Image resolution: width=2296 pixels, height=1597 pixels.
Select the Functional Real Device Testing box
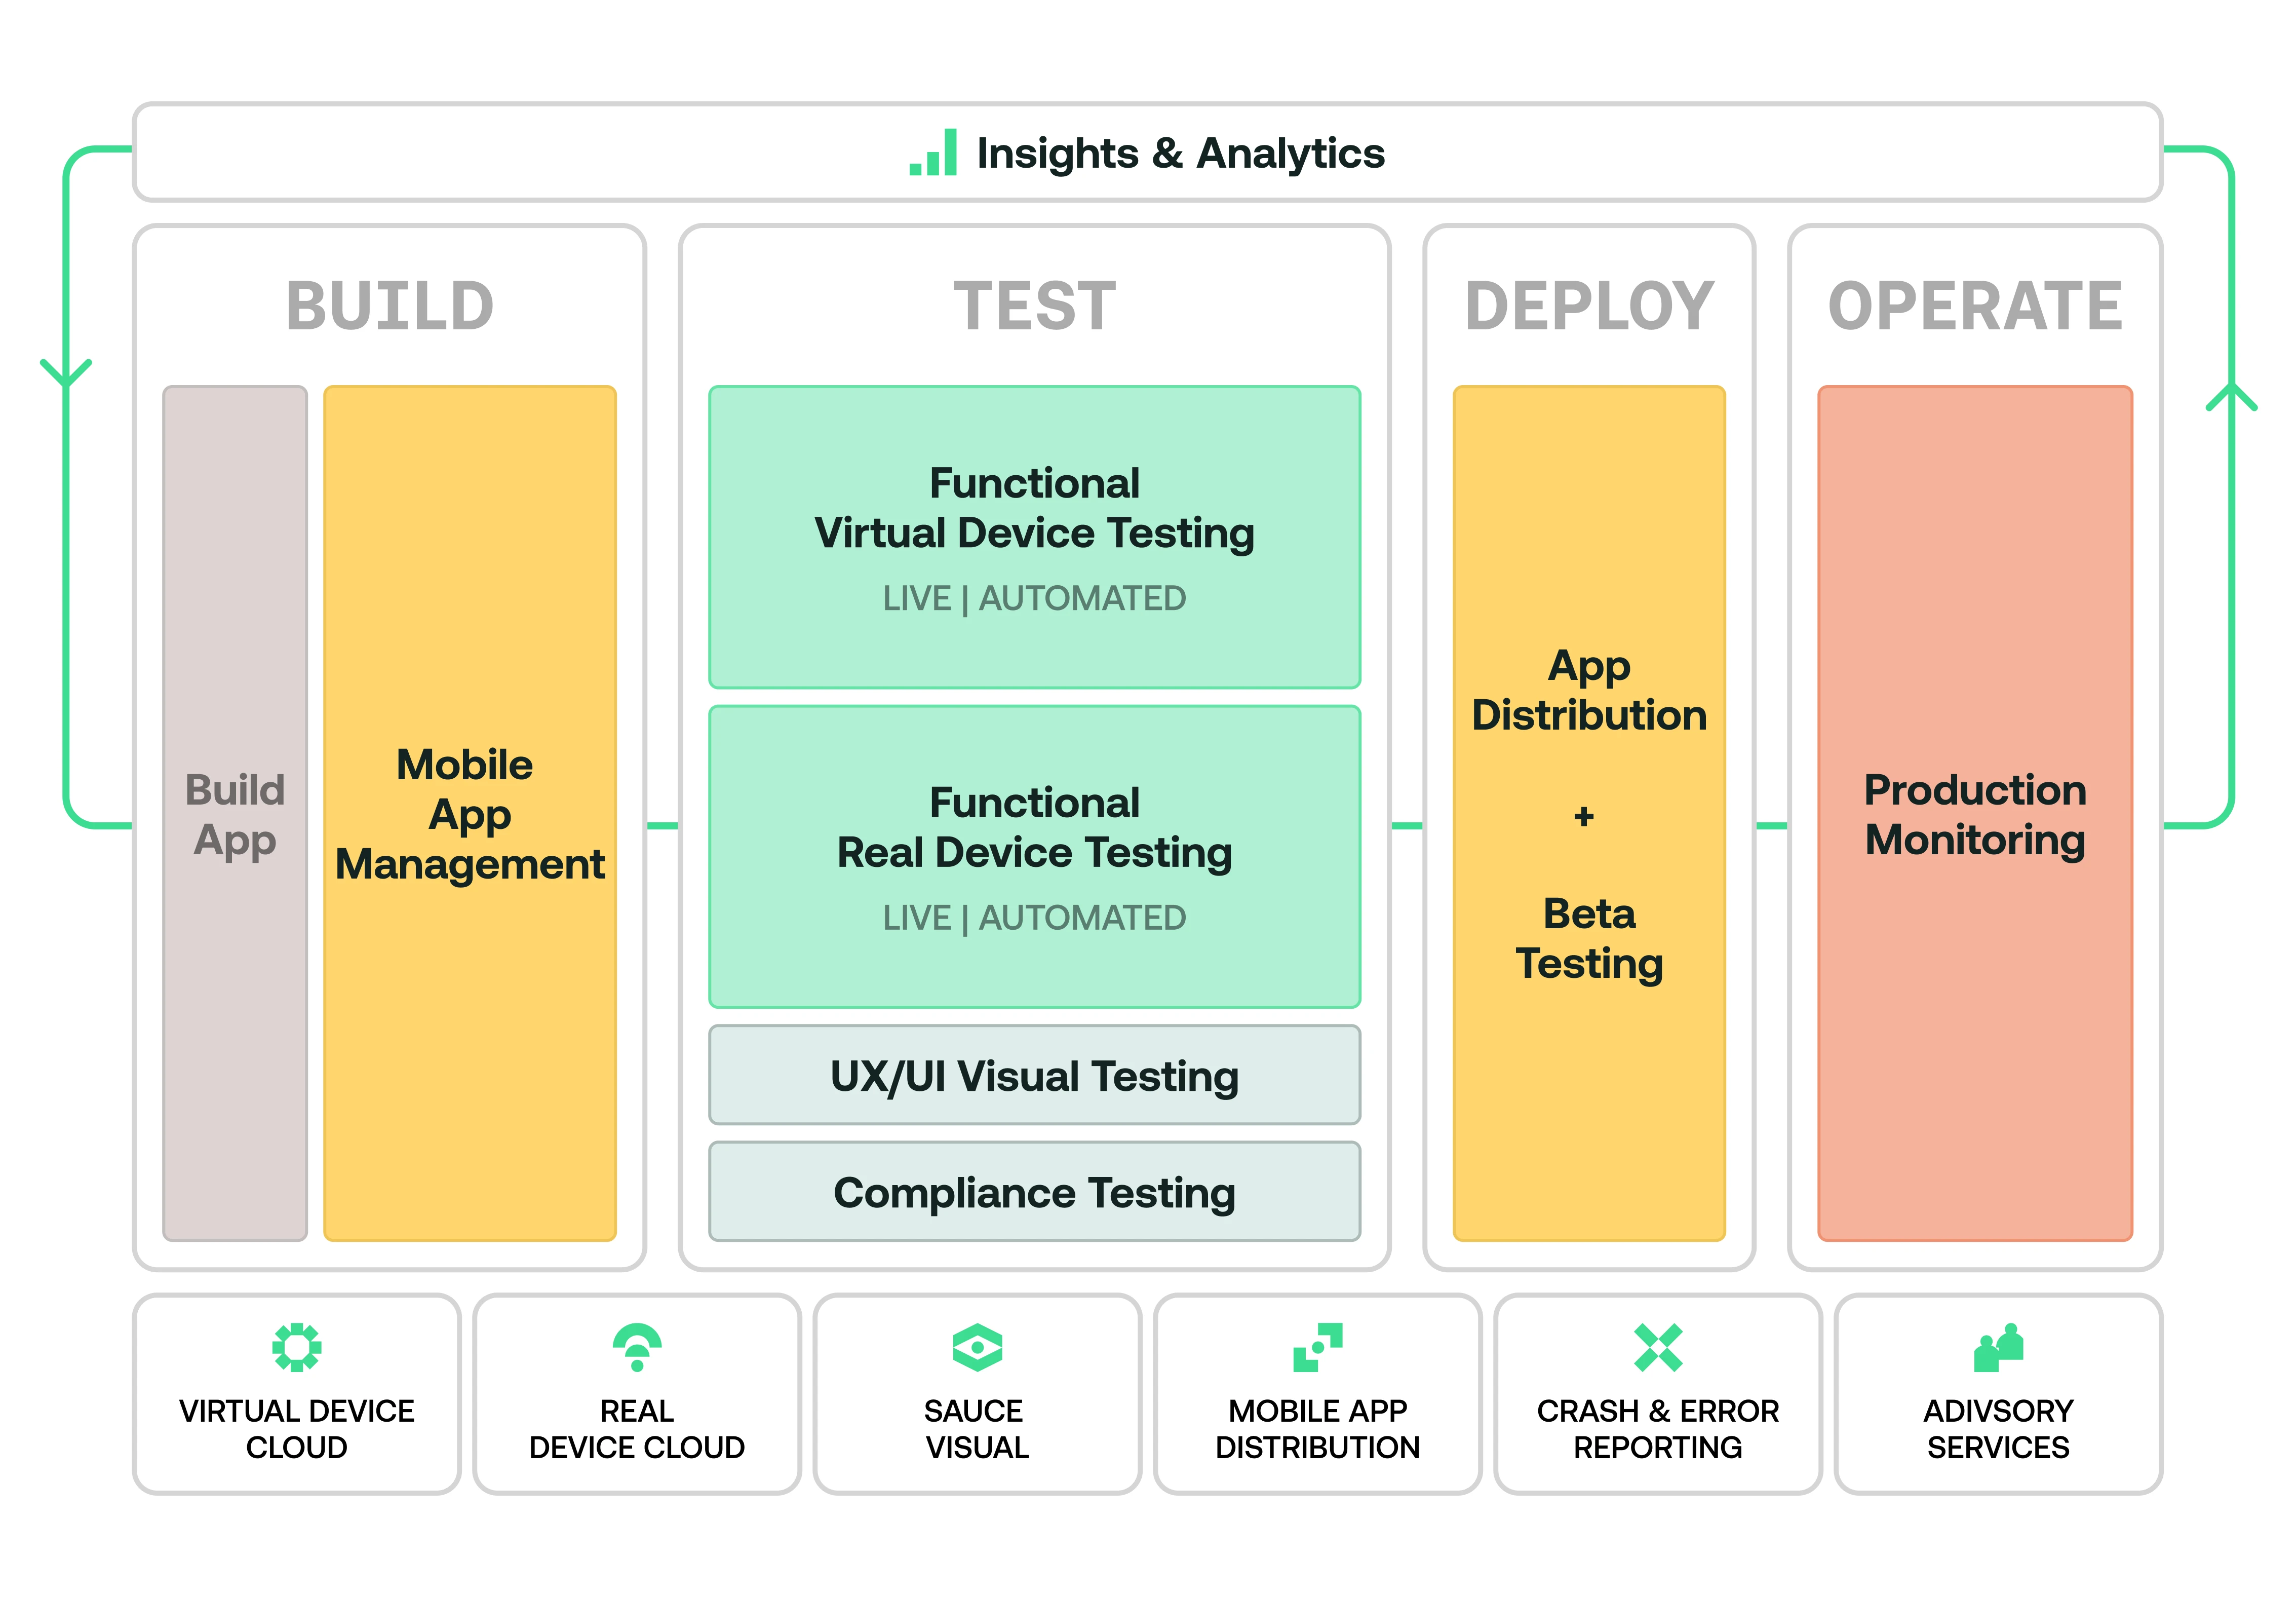click(x=1034, y=856)
